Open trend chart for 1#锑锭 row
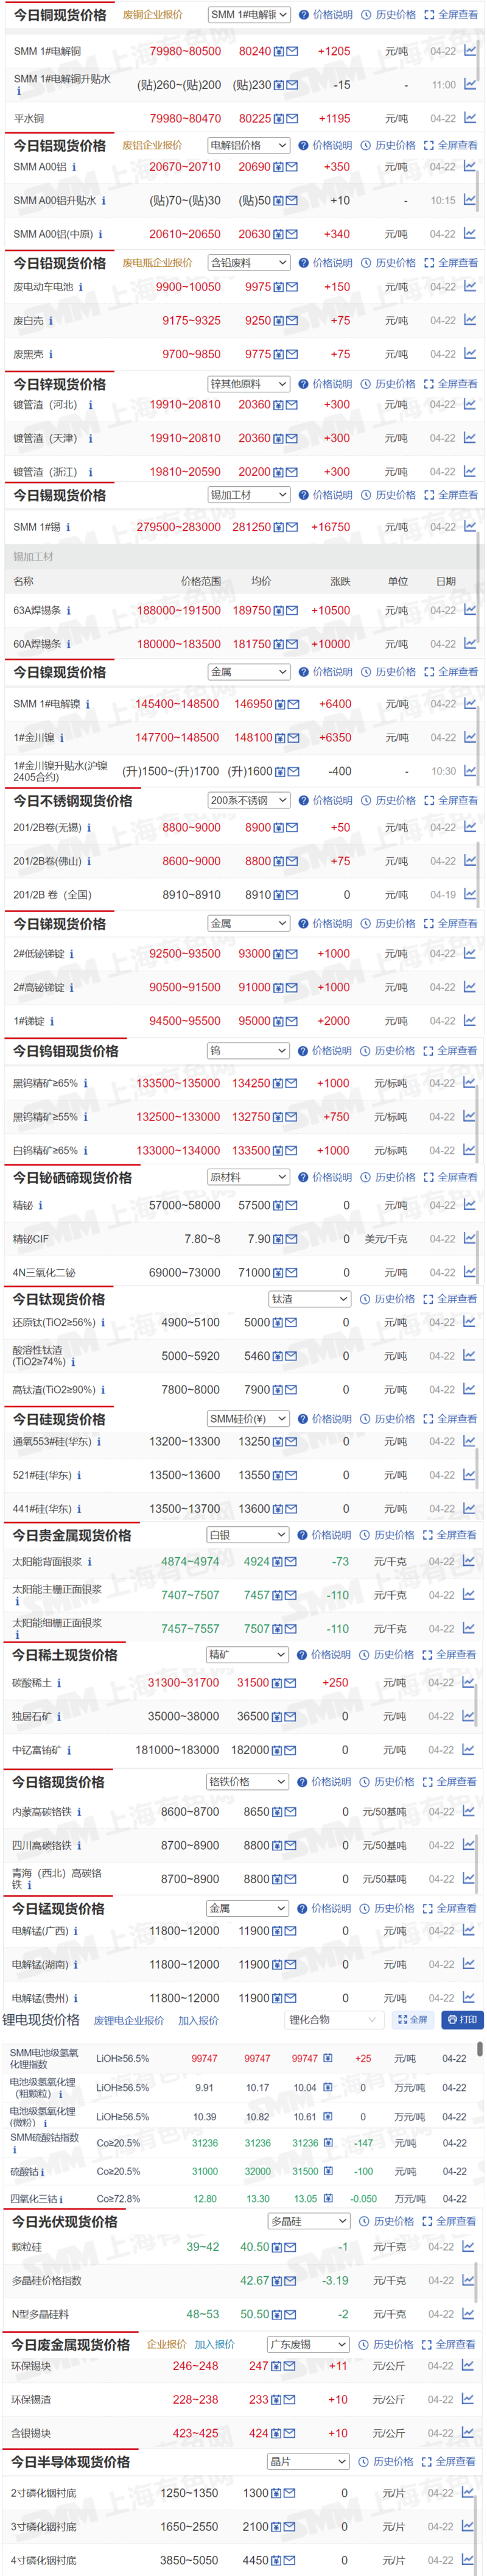This screenshot has height=2576, width=487. [470, 1020]
